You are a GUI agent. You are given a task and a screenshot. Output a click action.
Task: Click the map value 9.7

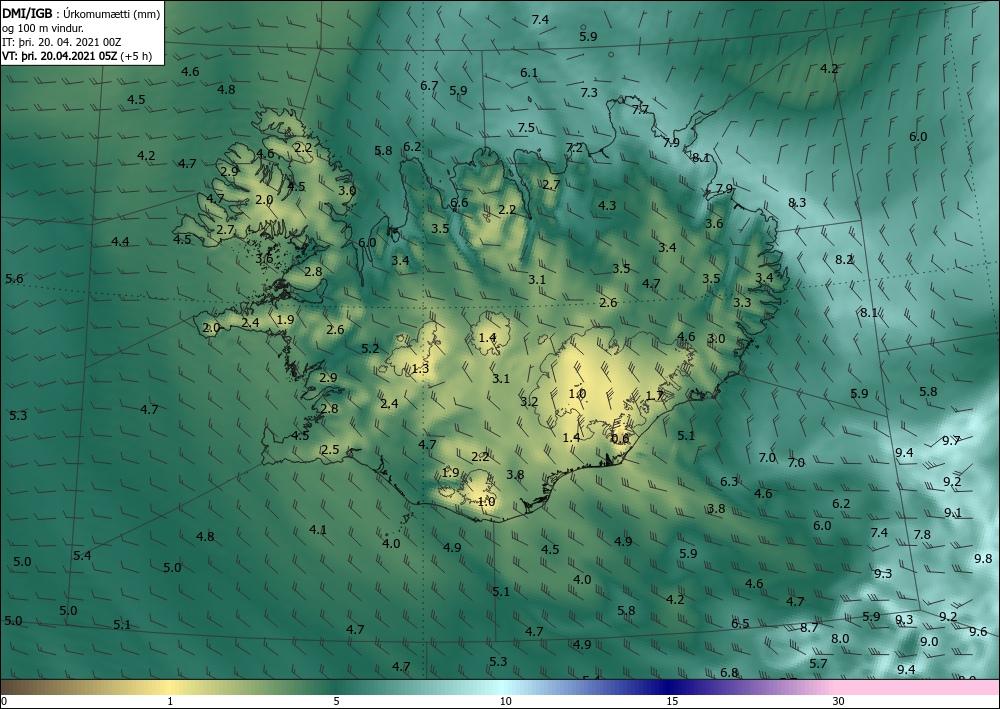tap(951, 441)
